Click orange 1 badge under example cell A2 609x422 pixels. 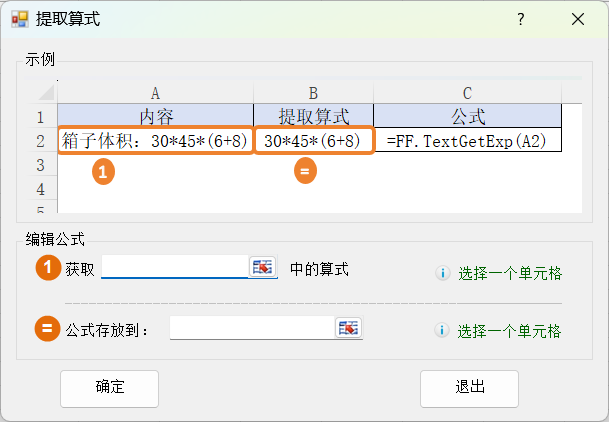(x=104, y=171)
